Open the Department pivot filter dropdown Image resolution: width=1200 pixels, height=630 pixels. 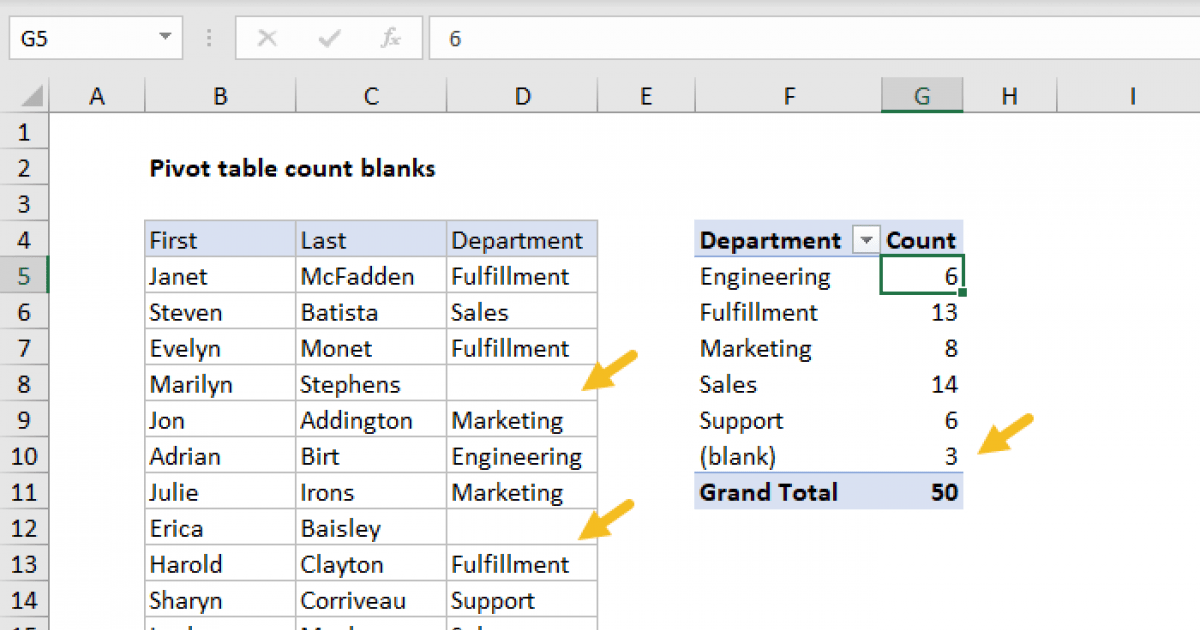click(x=865, y=241)
